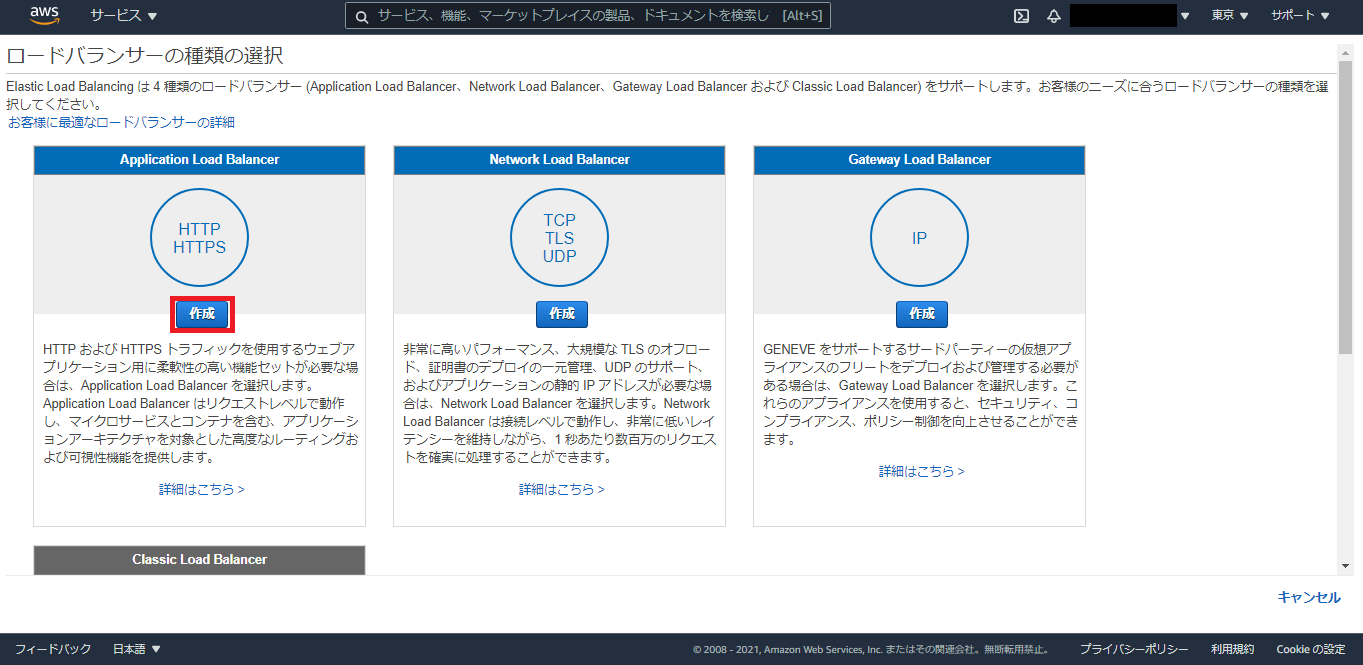Click the ロードバランサーの種類の選択 page heading

click(x=145, y=56)
